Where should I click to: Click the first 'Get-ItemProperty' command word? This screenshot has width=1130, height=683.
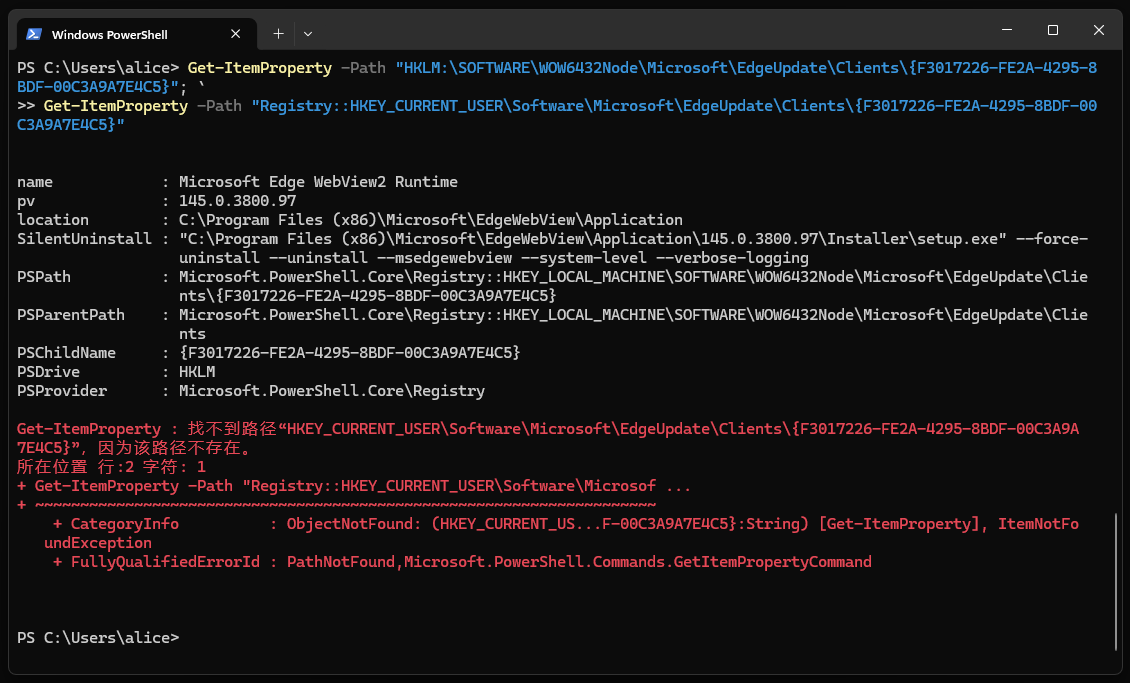259,68
